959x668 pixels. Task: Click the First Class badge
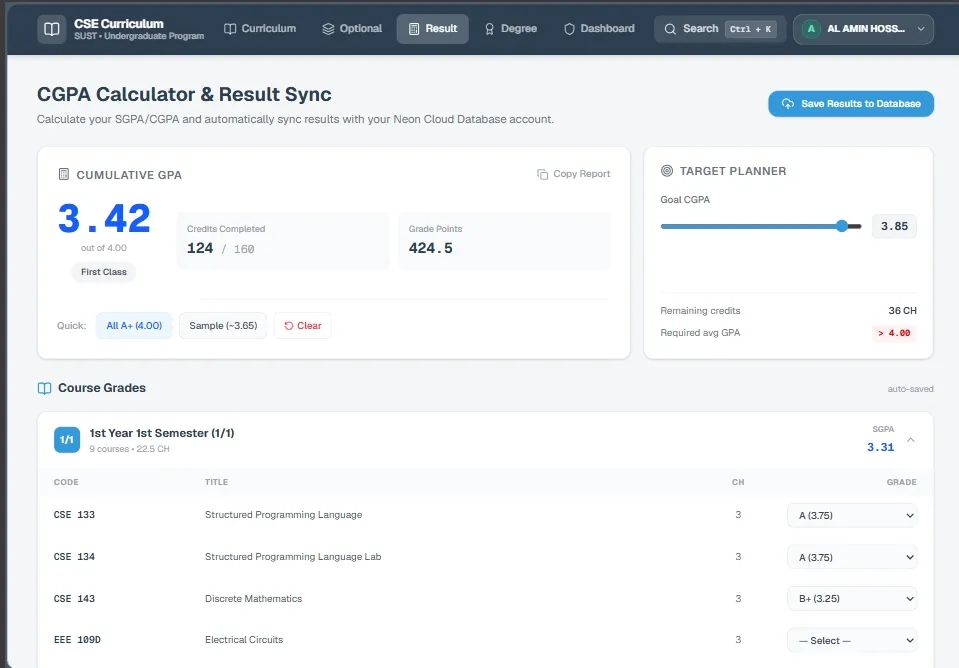point(104,272)
